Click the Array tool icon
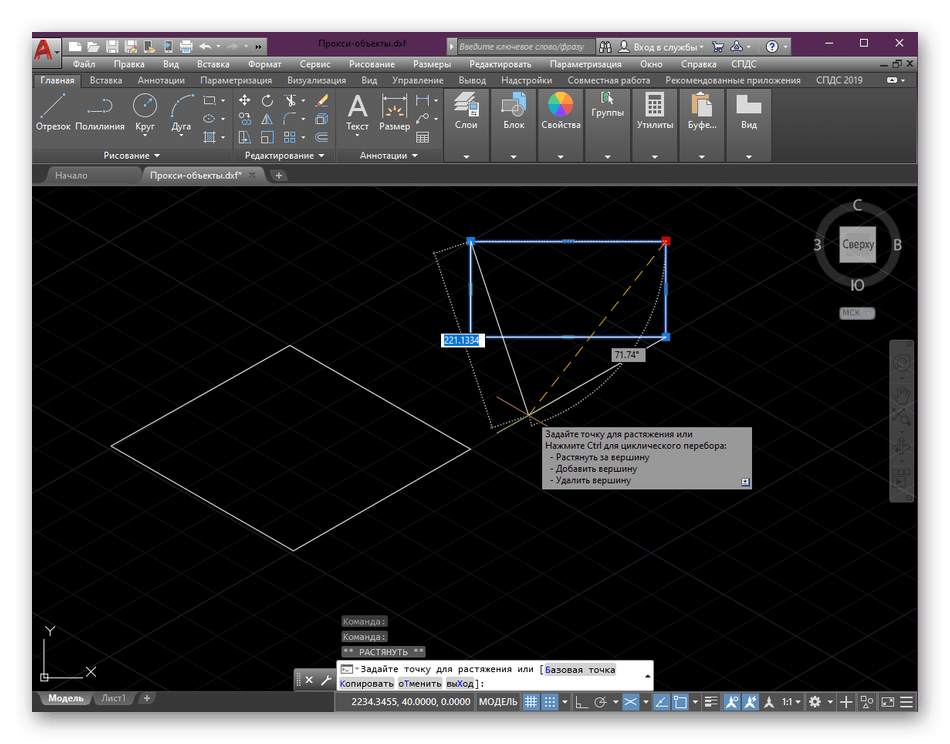 (290, 138)
